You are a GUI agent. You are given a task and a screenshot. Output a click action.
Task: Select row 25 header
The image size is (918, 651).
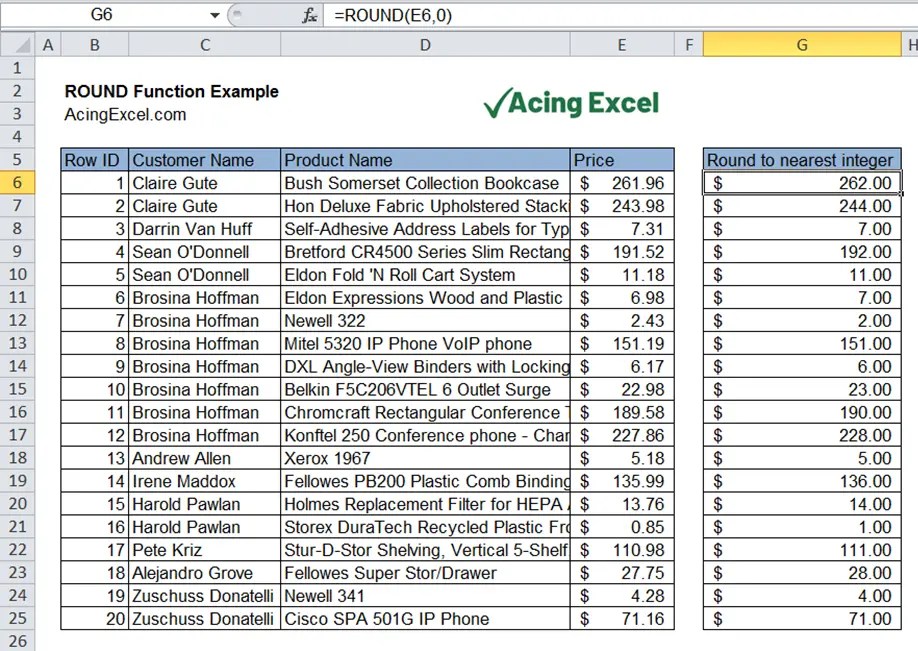point(18,618)
